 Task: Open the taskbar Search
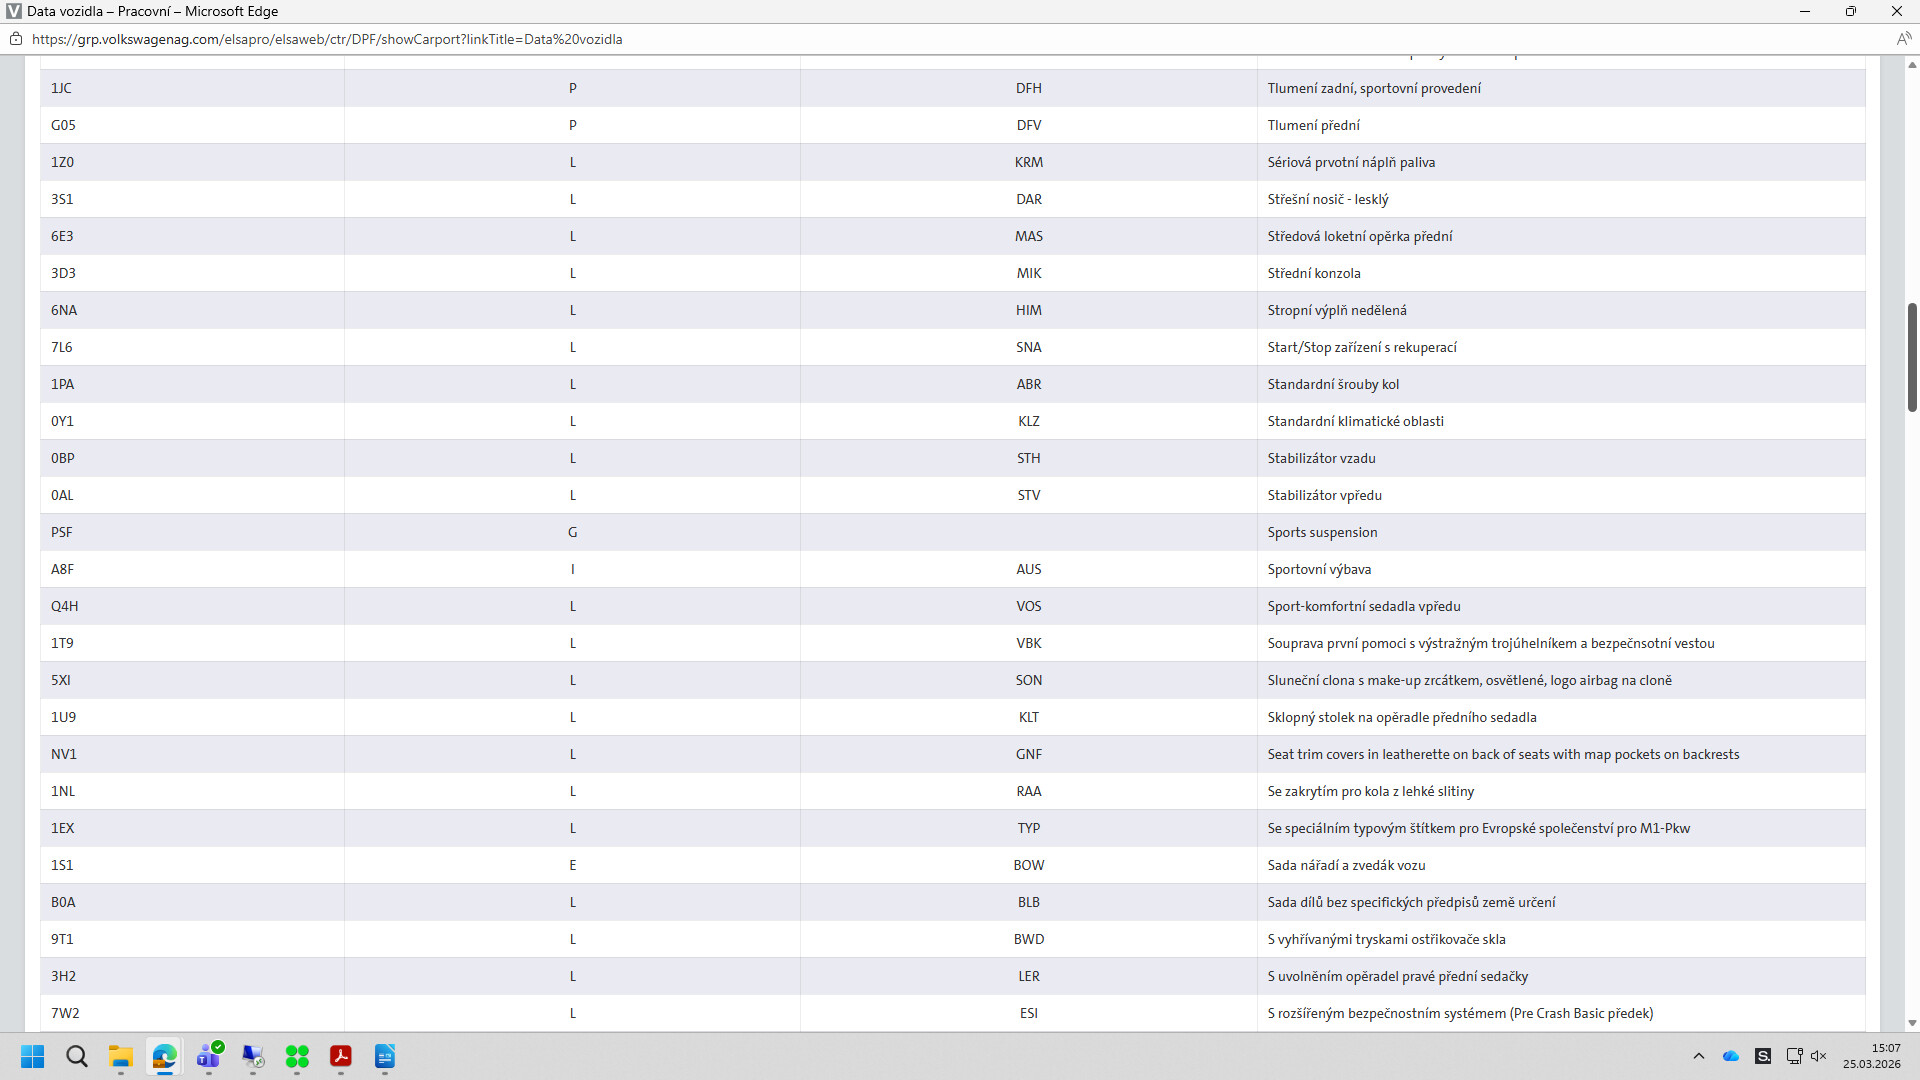77,1056
